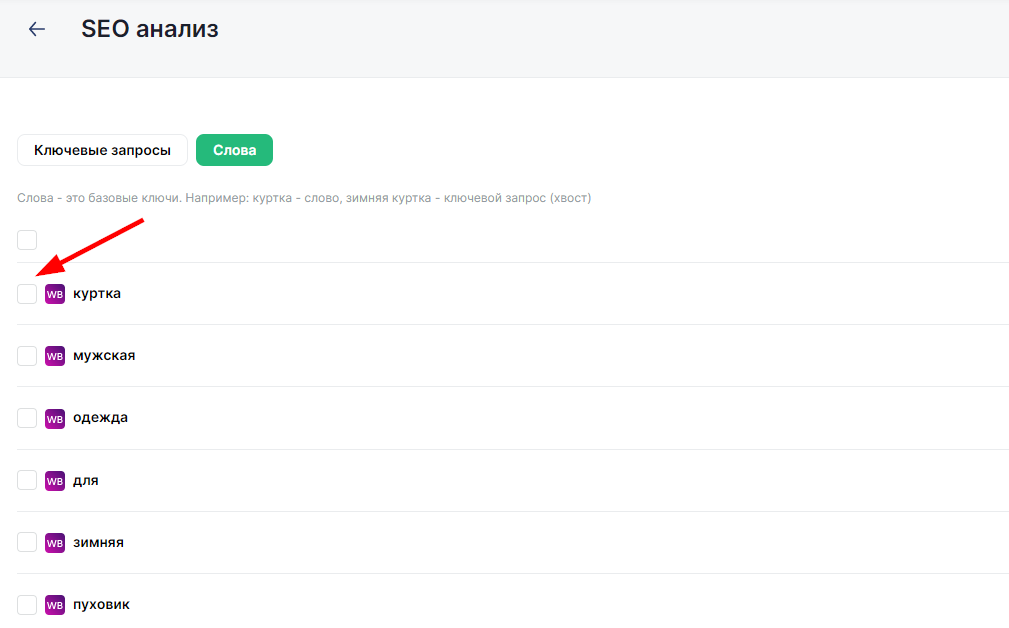This screenshot has width=1009, height=628.
Task: Click the word мужская in the list
Action: point(104,356)
